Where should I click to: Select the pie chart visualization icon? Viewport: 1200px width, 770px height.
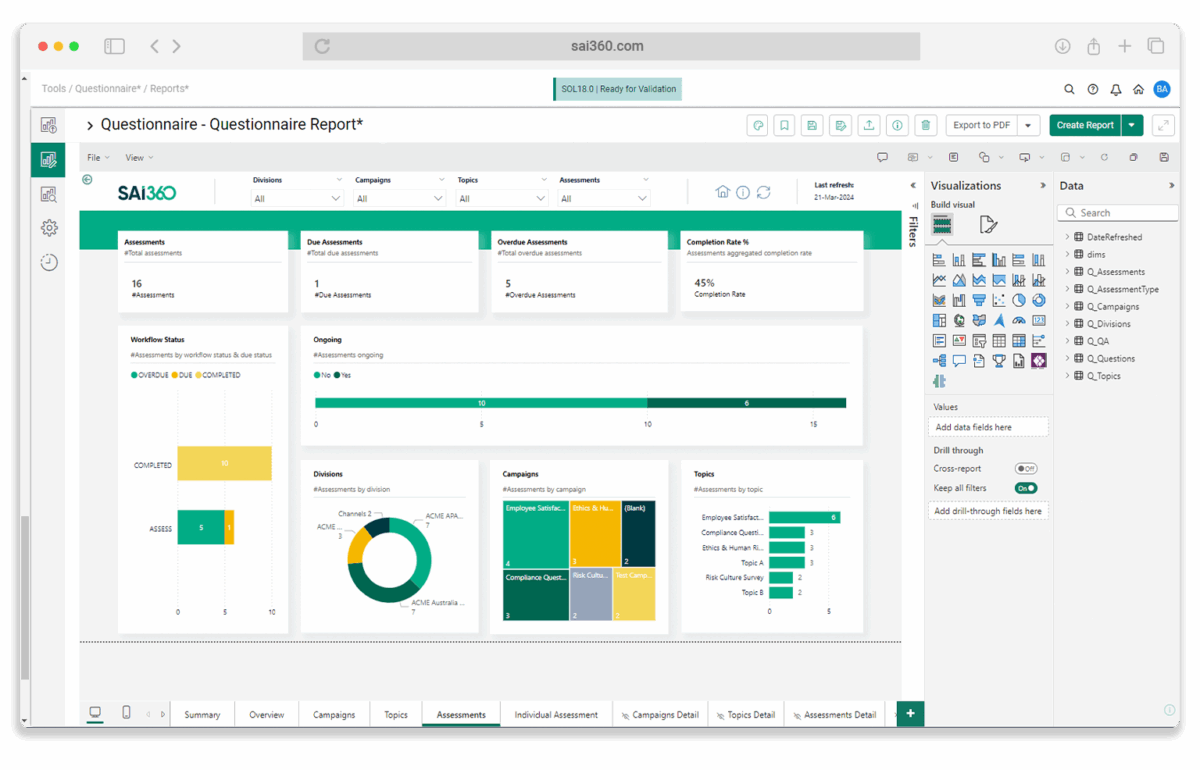tap(1019, 300)
